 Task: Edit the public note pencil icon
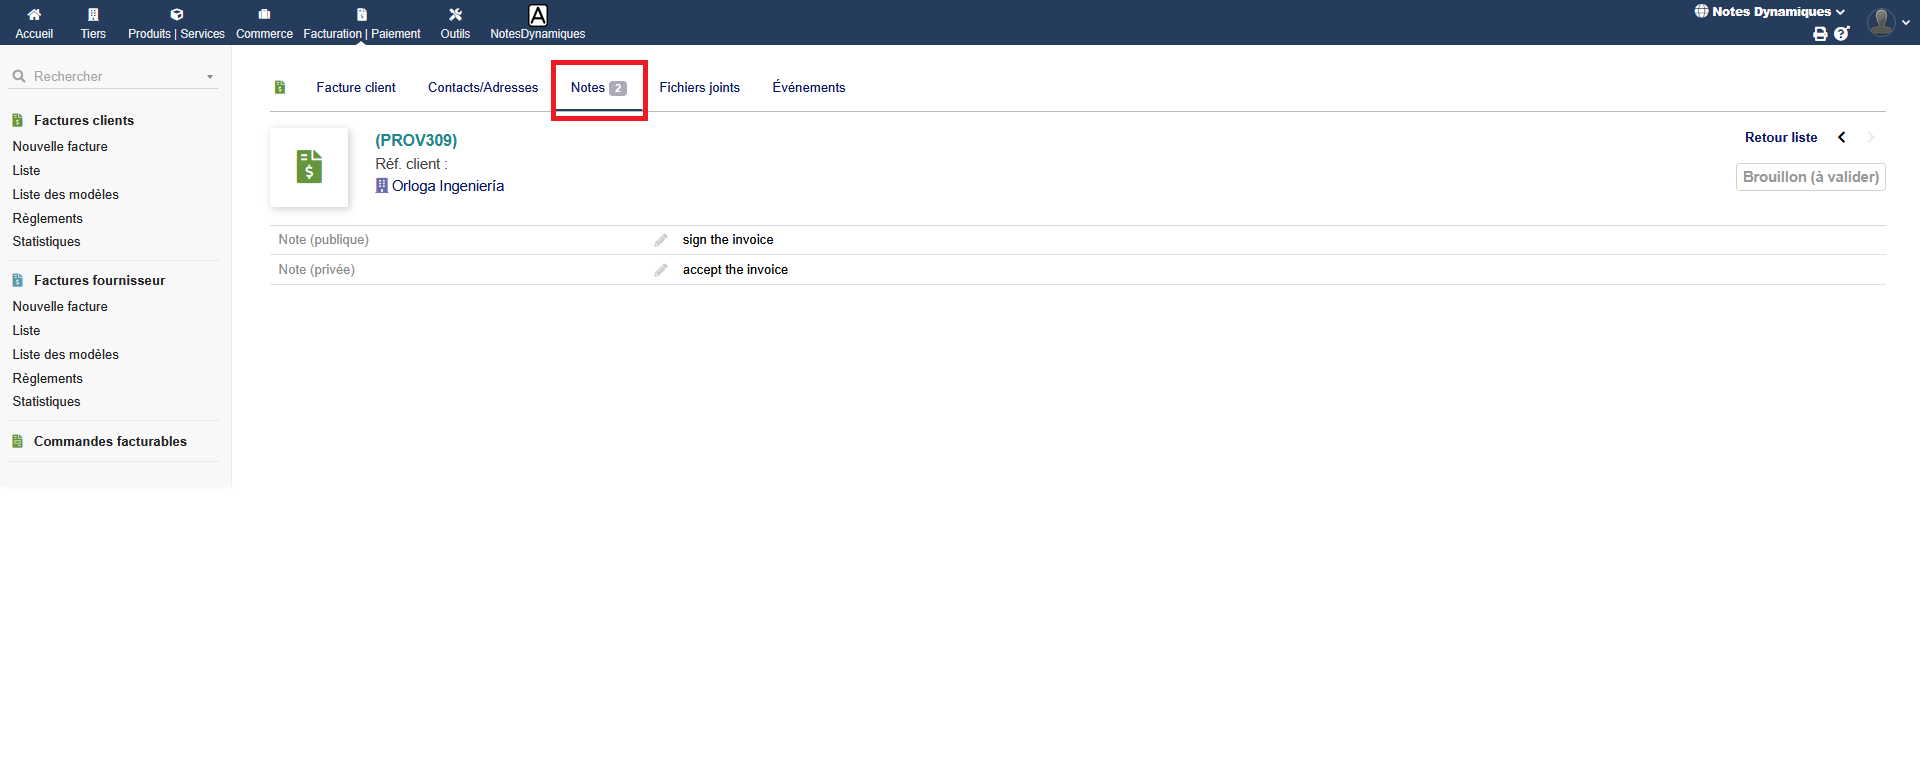point(661,240)
